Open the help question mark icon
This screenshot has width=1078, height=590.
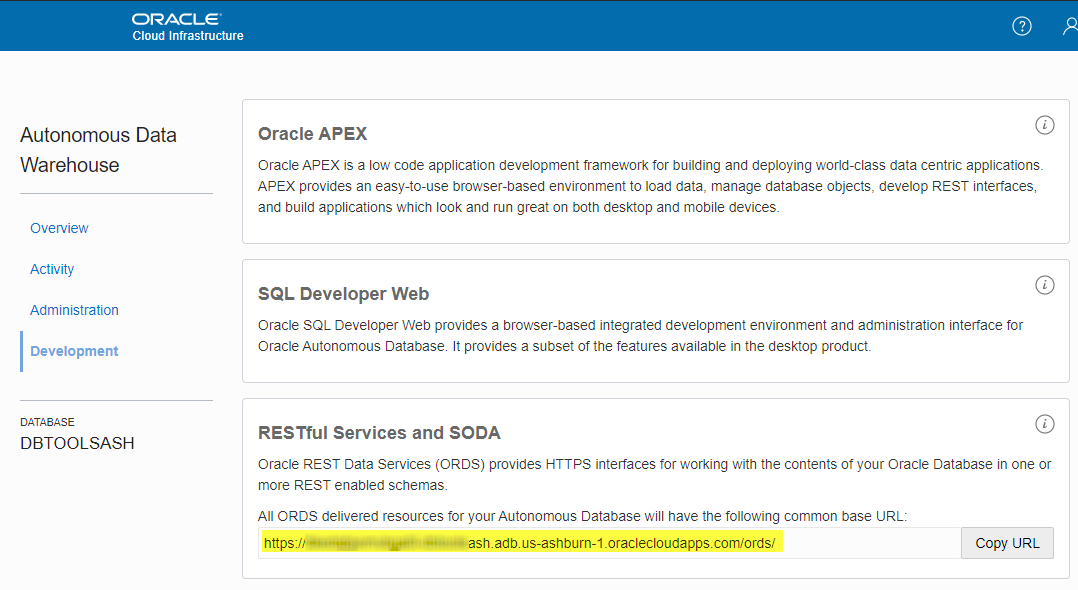click(x=1022, y=26)
